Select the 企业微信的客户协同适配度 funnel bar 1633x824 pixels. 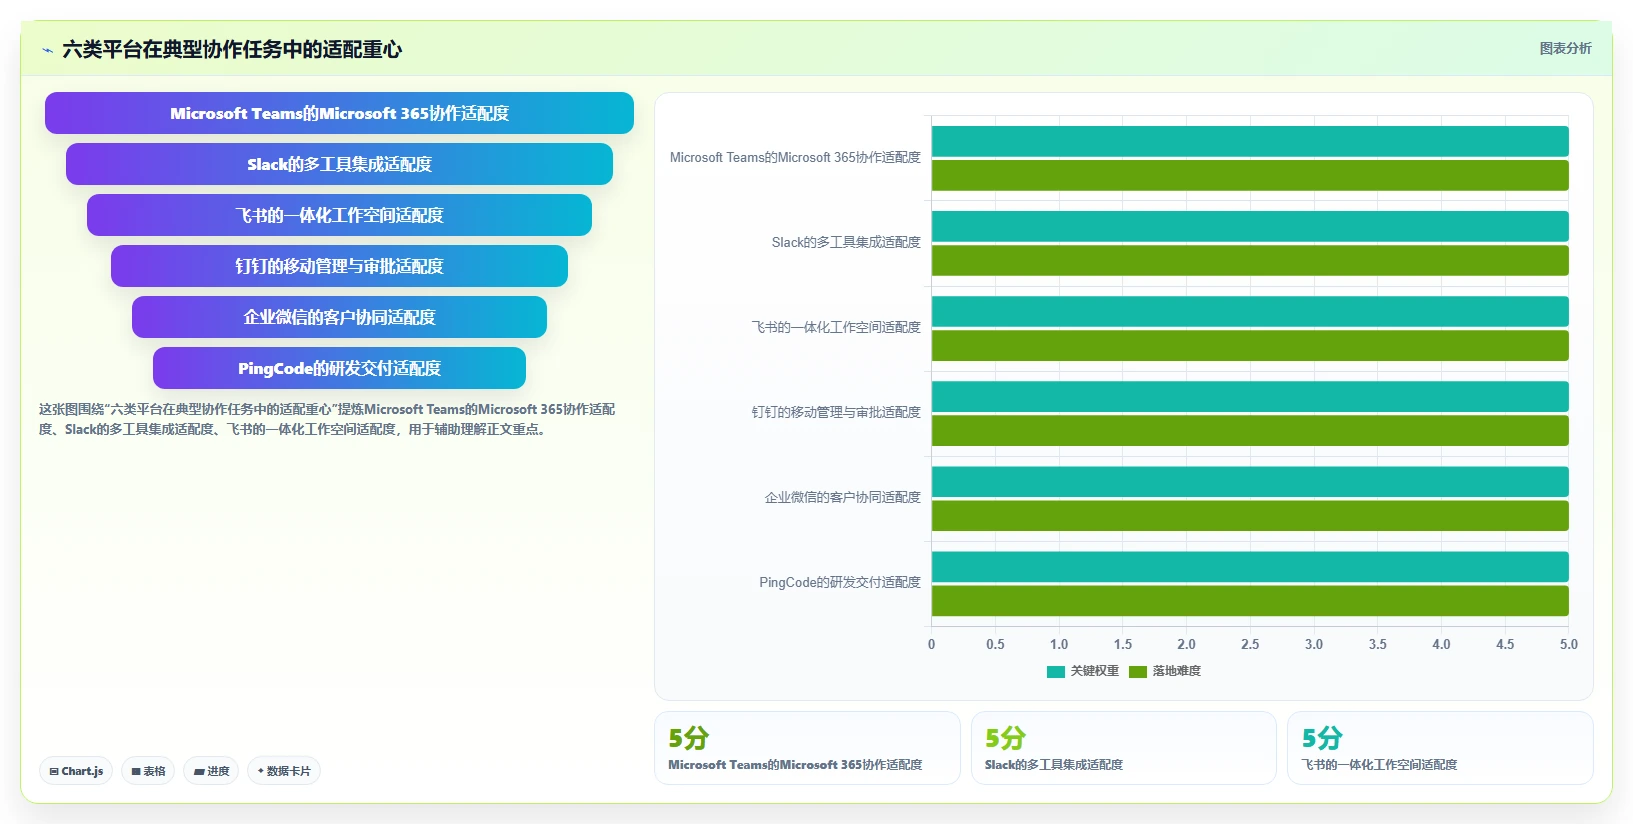click(x=339, y=317)
